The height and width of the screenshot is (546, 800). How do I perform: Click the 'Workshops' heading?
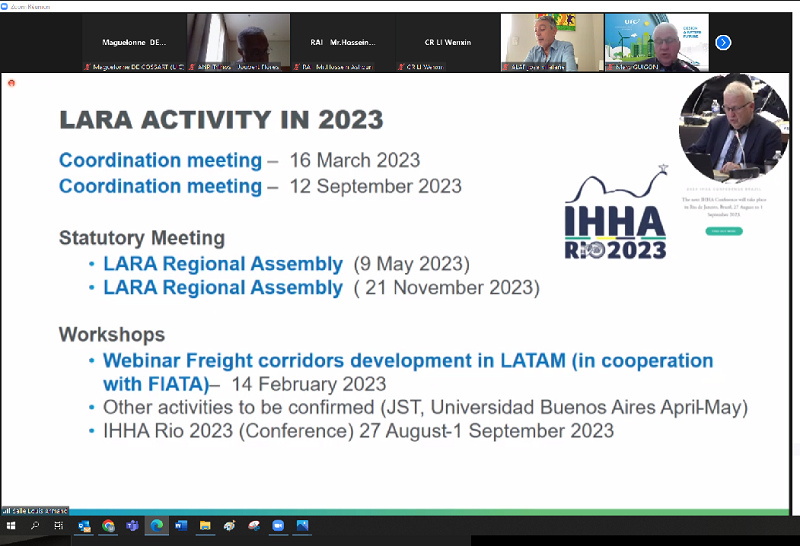[x=112, y=335]
